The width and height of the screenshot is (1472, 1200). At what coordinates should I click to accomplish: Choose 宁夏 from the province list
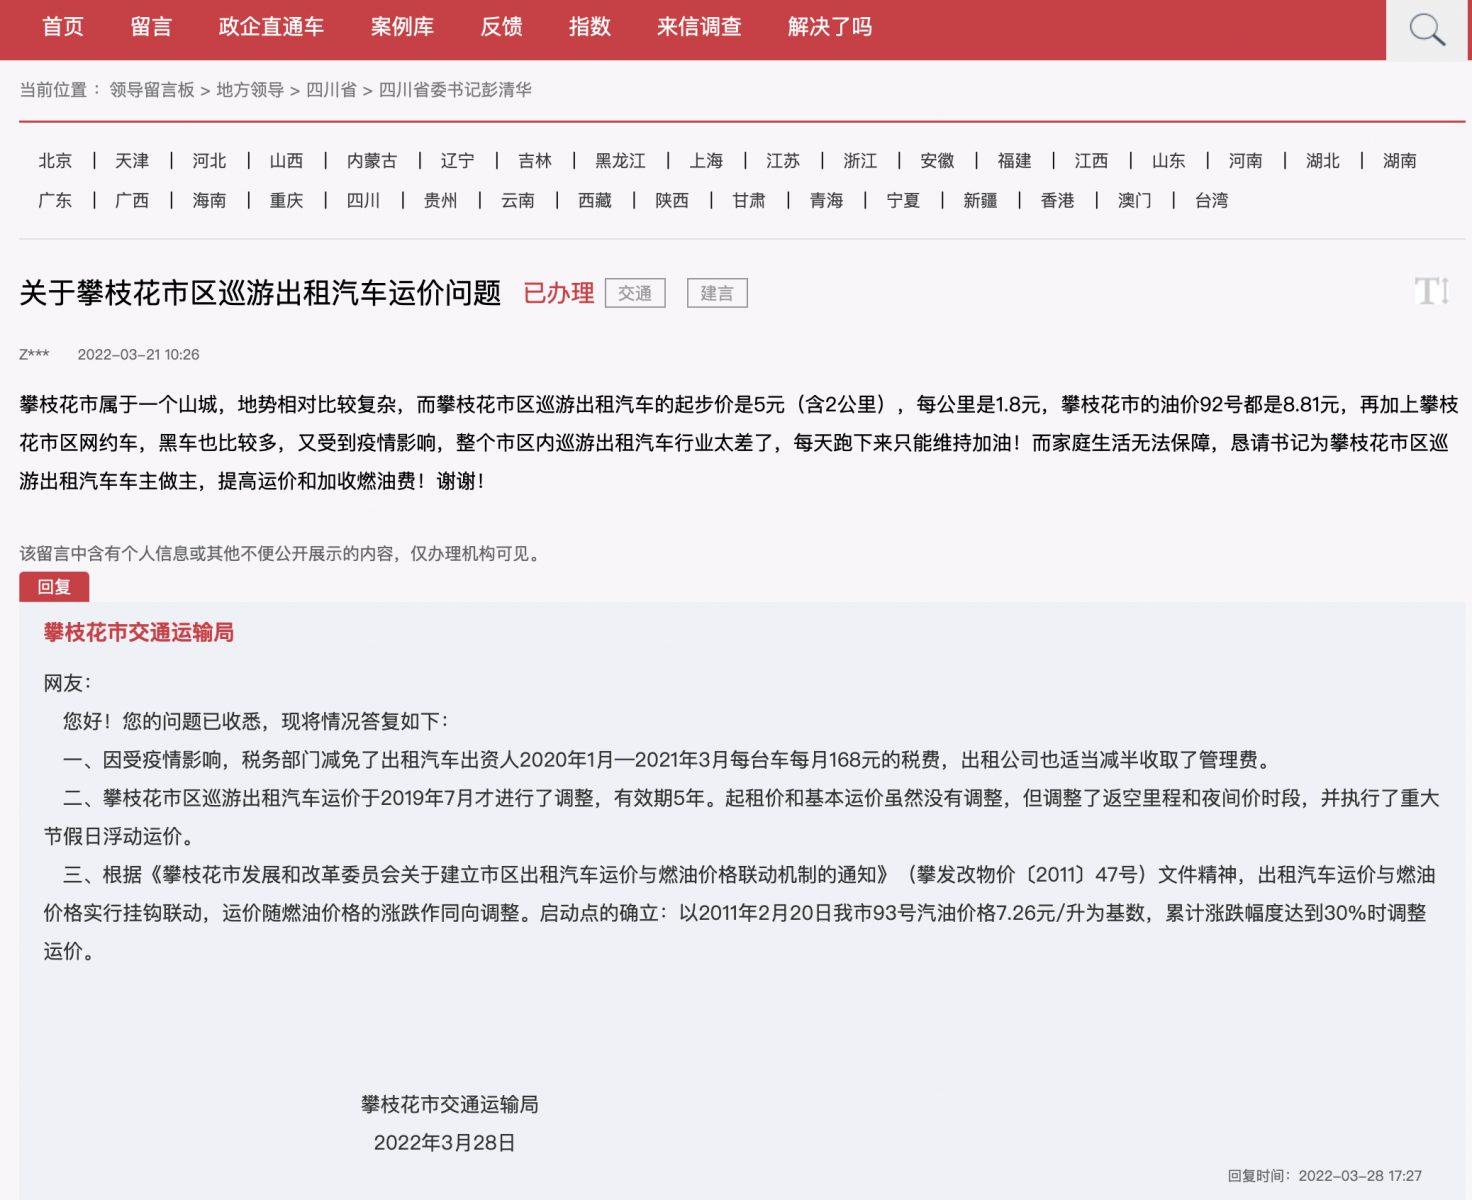point(903,201)
